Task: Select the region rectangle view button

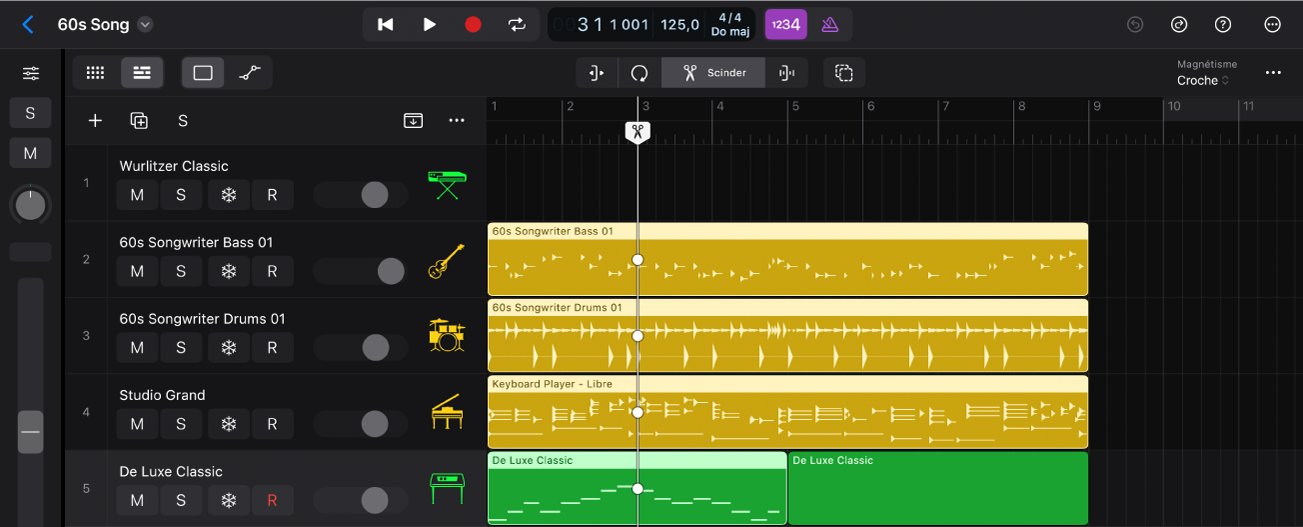Action: tap(203, 73)
